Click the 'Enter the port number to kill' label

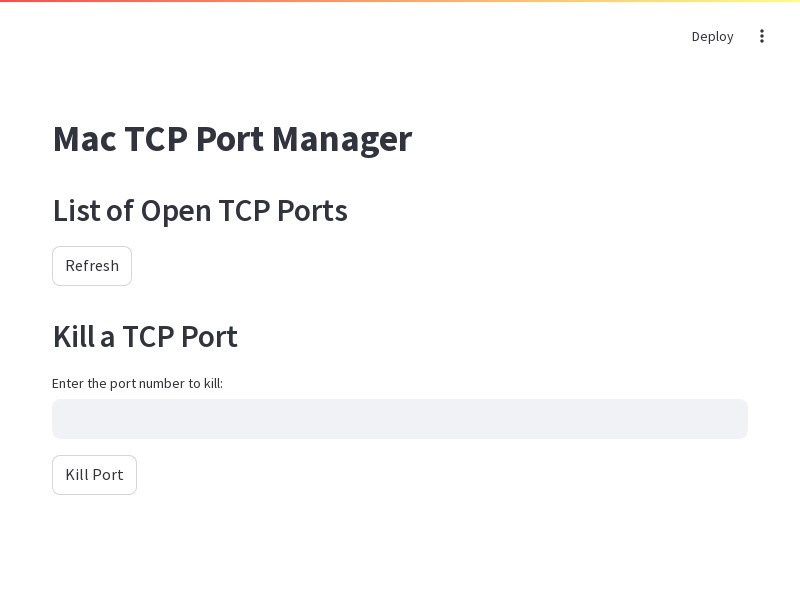(137, 383)
